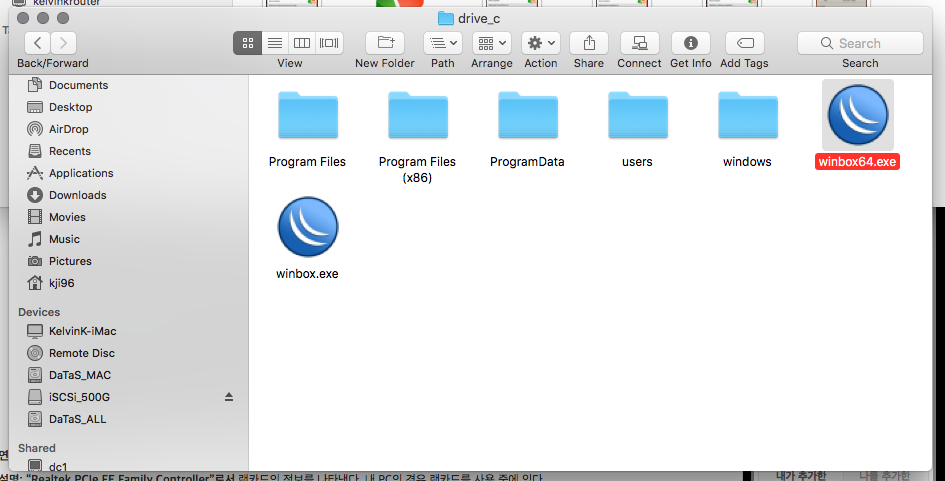Select the winbox64.exe application icon
This screenshot has width=945, height=481.
tap(858, 115)
